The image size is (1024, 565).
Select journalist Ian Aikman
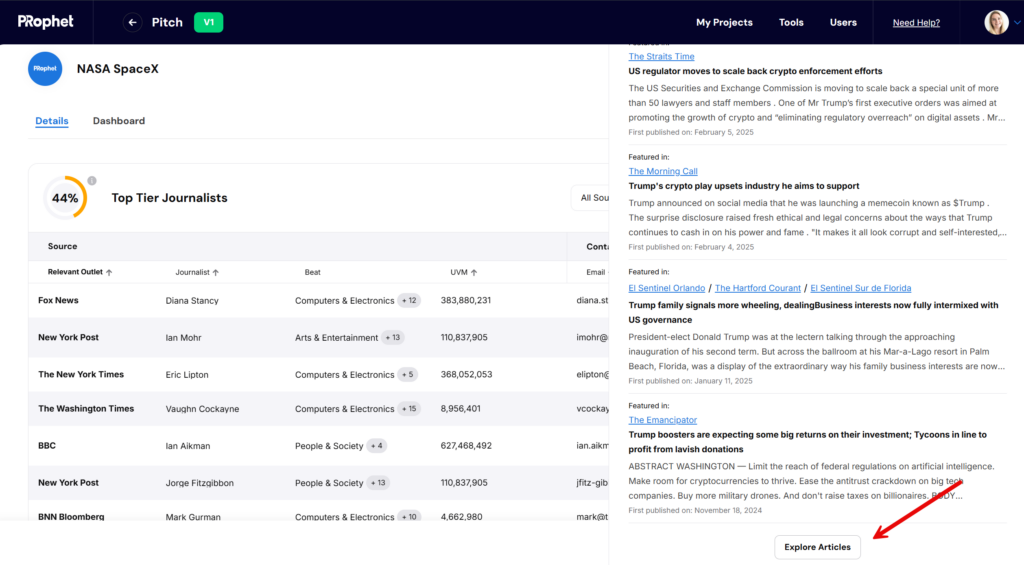tap(187, 446)
